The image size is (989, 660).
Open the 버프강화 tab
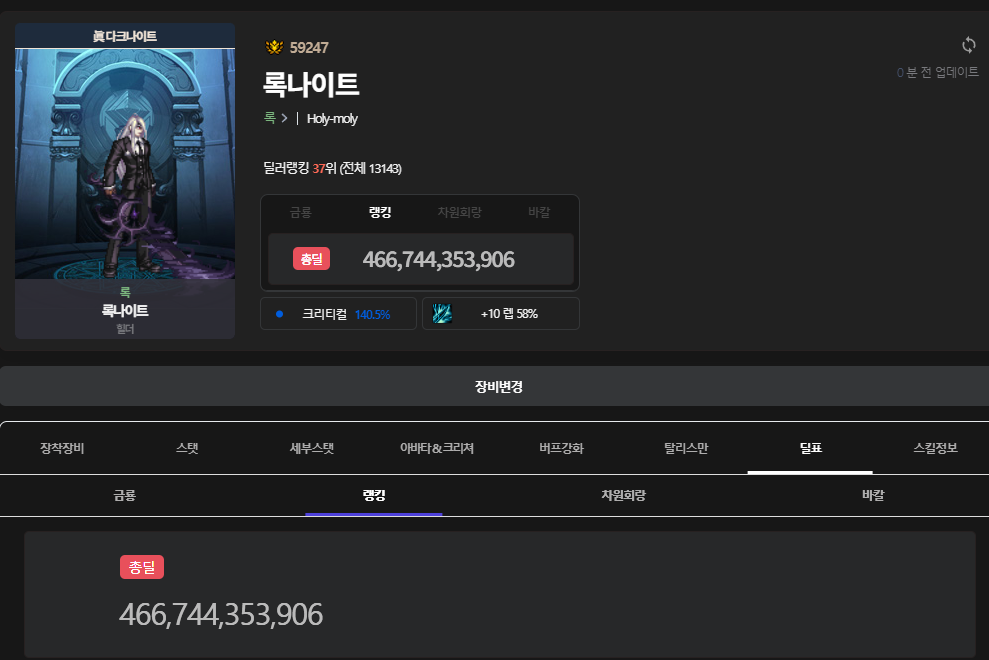pyautogui.click(x=561, y=448)
